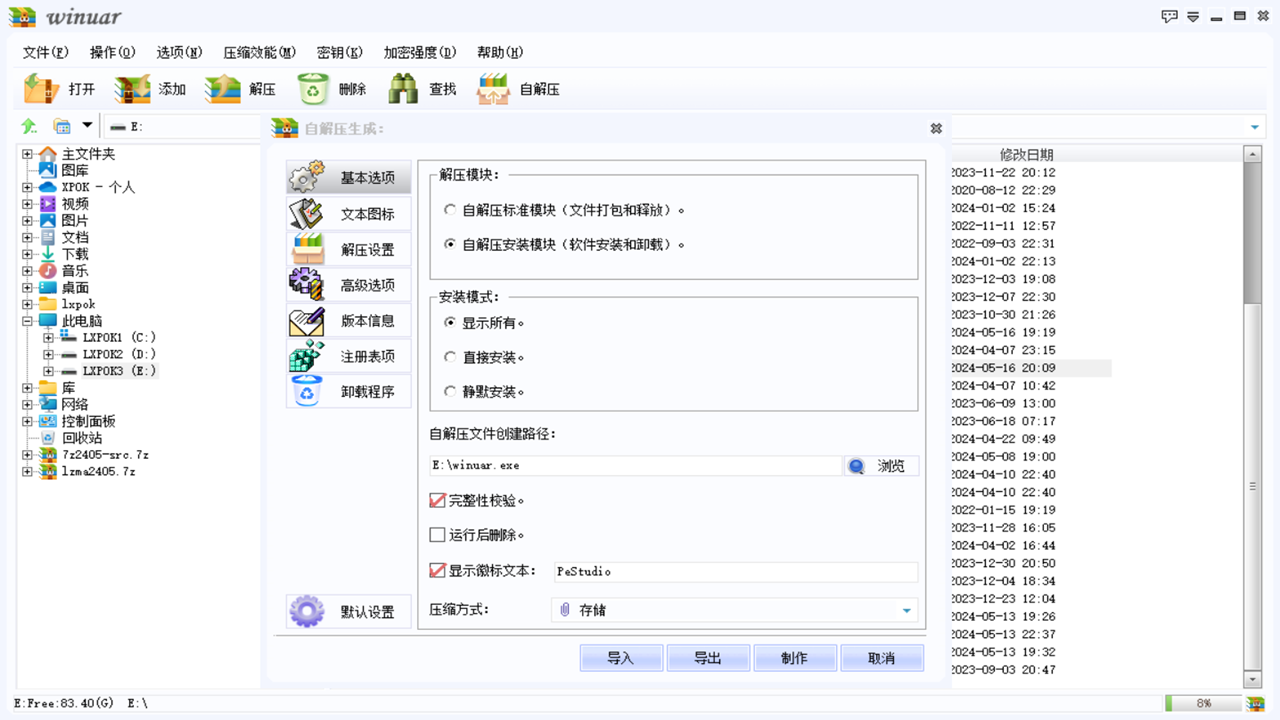Enable 静默安装 installation mode
The image size is (1280, 720).
click(451, 391)
